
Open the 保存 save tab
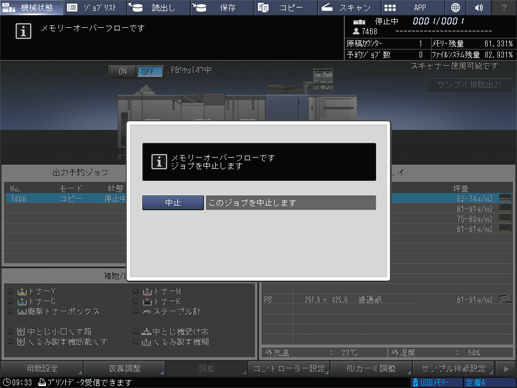coord(222,7)
